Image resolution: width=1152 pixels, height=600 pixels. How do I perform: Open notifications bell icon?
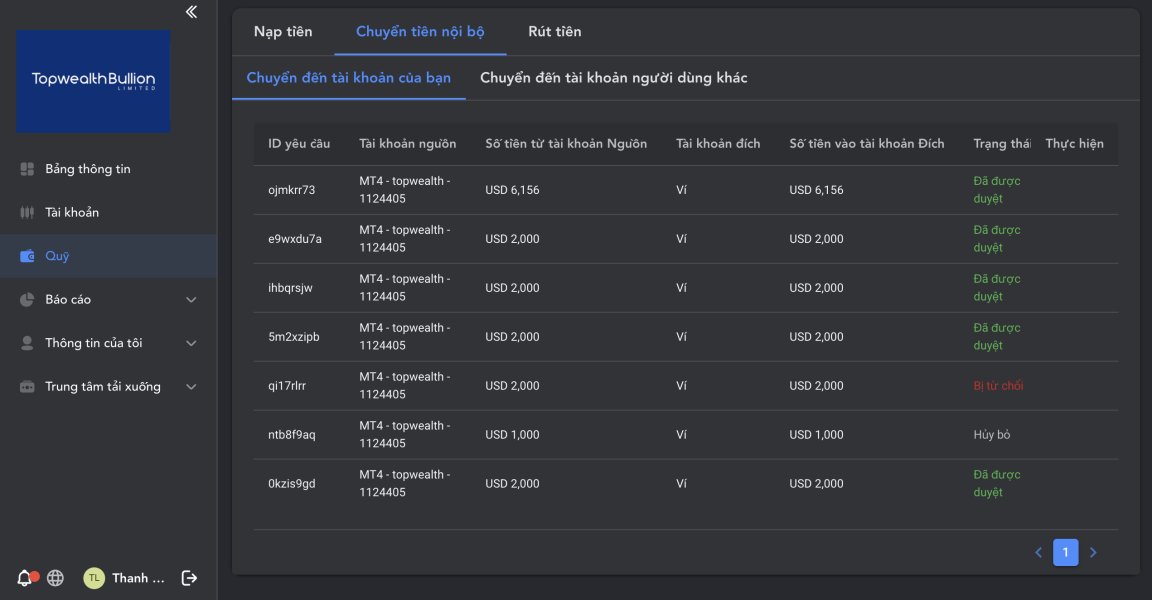[x=25, y=578]
